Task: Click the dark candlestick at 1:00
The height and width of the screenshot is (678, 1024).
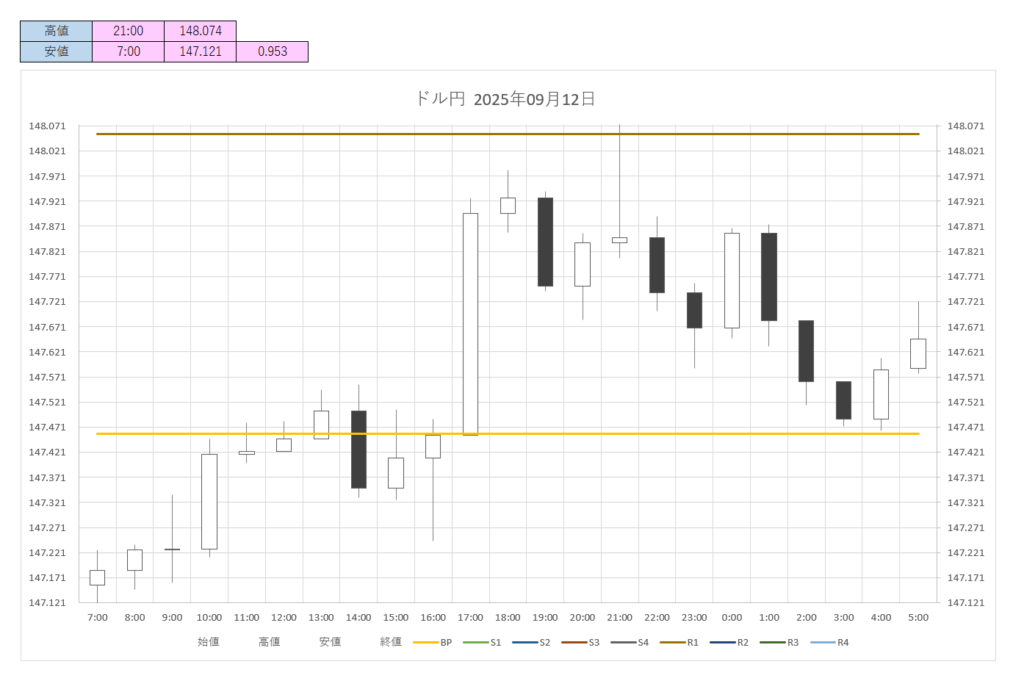Action: tap(769, 276)
